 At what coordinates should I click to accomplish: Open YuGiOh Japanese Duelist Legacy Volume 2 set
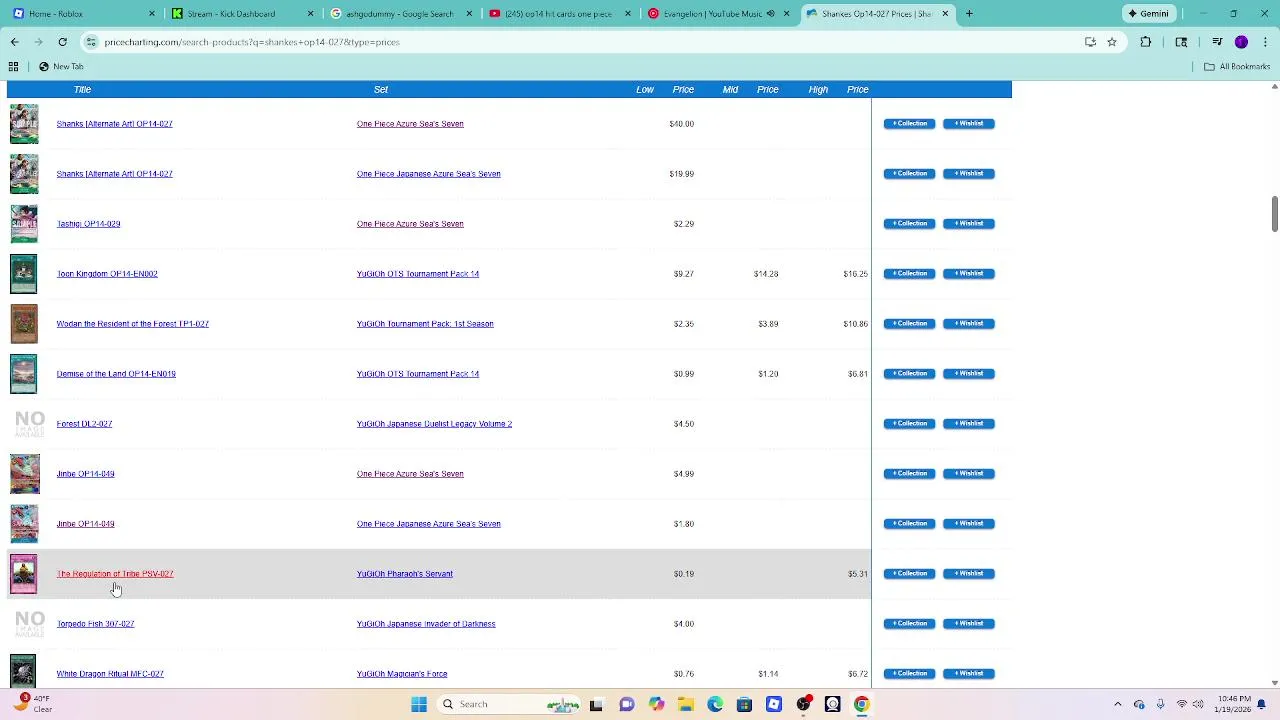pos(434,424)
